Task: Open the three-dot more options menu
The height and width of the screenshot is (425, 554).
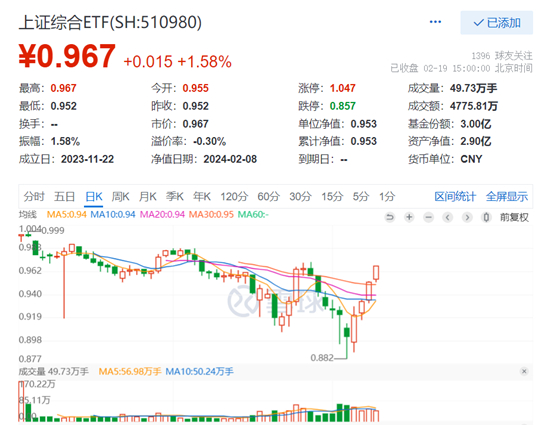Action: click(x=435, y=22)
